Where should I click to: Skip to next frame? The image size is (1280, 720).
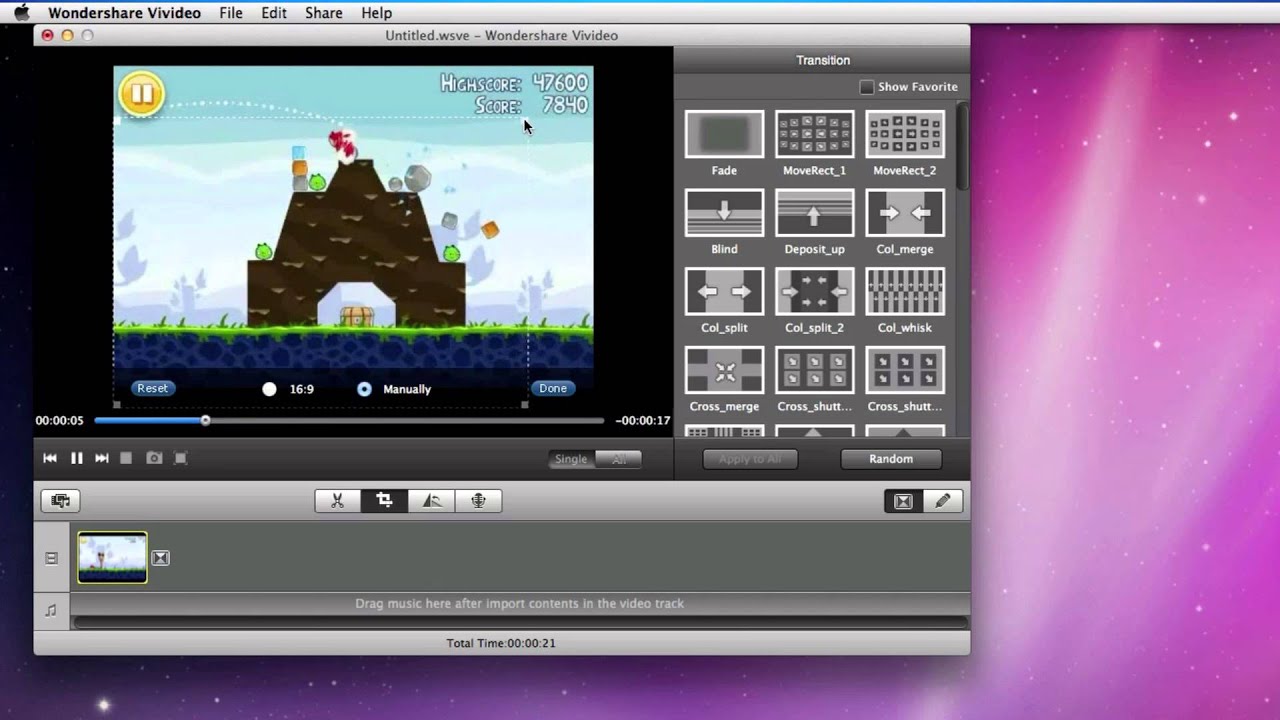click(x=101, y=458)
